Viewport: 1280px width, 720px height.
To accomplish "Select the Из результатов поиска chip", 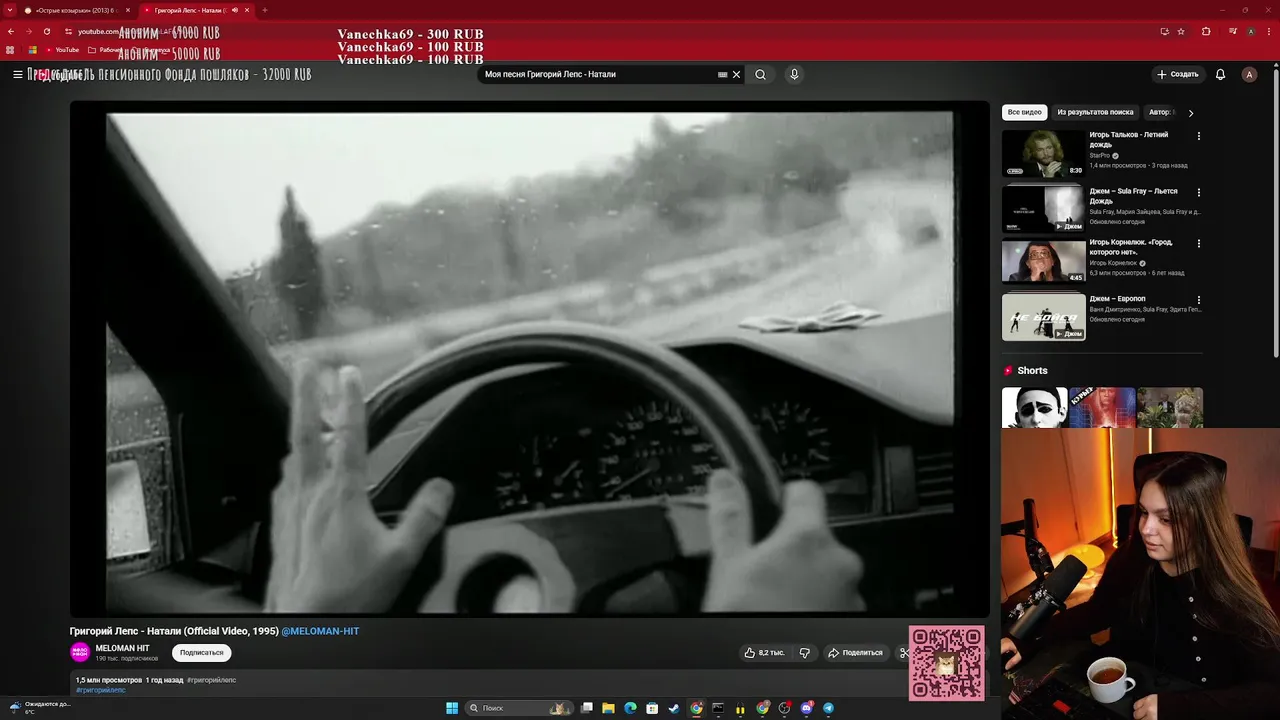I will point(1095,112).
